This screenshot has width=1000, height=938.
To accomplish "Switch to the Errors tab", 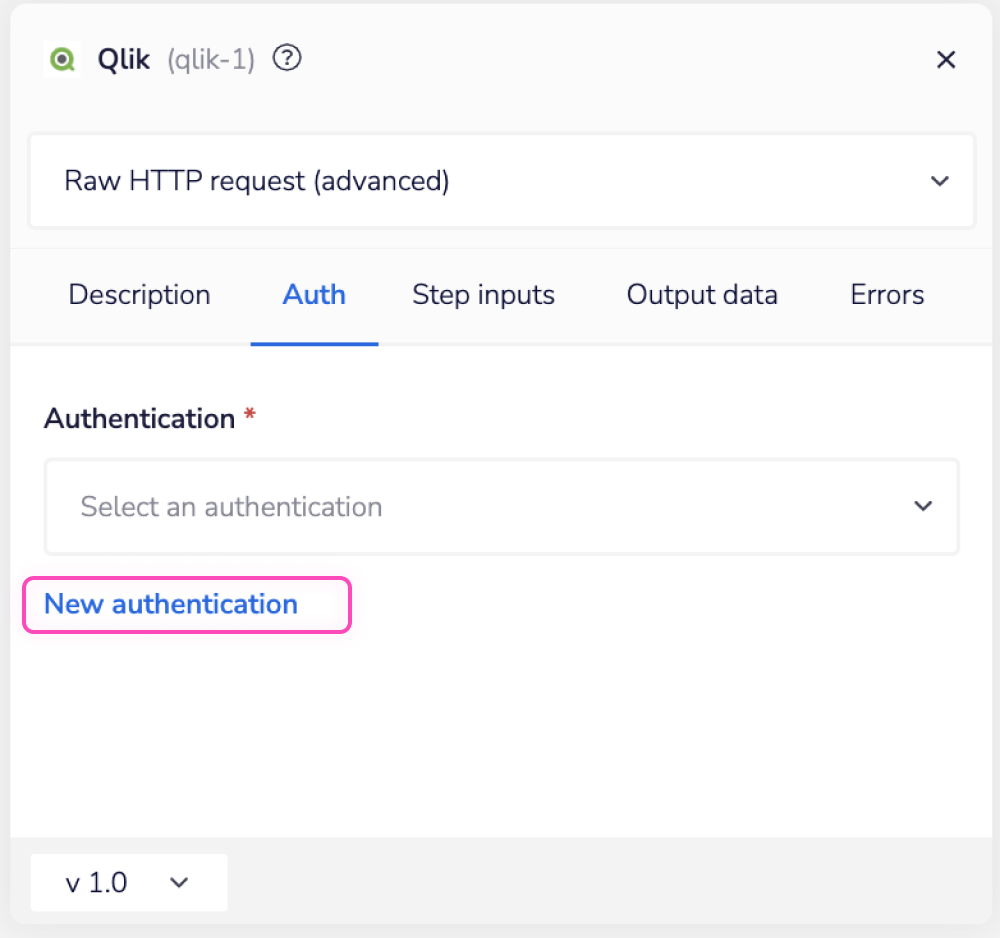I will coord(887,294).
